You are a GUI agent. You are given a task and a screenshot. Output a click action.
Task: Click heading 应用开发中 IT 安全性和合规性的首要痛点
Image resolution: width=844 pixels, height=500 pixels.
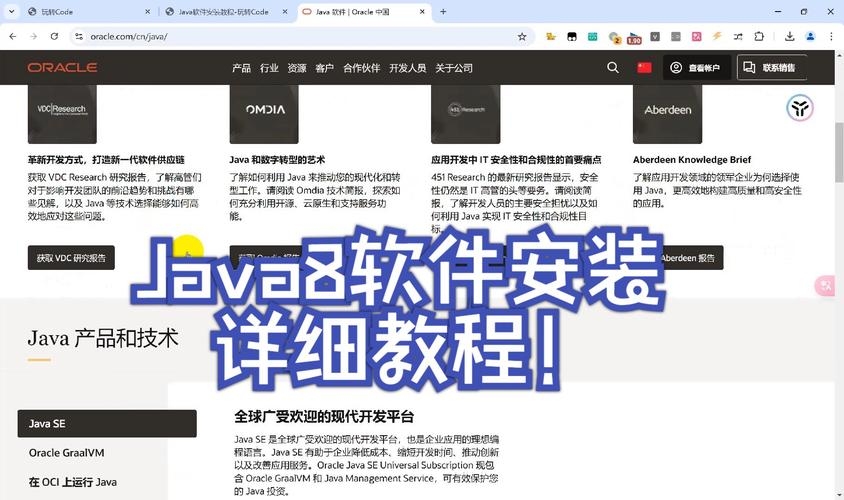click(516, 160)
